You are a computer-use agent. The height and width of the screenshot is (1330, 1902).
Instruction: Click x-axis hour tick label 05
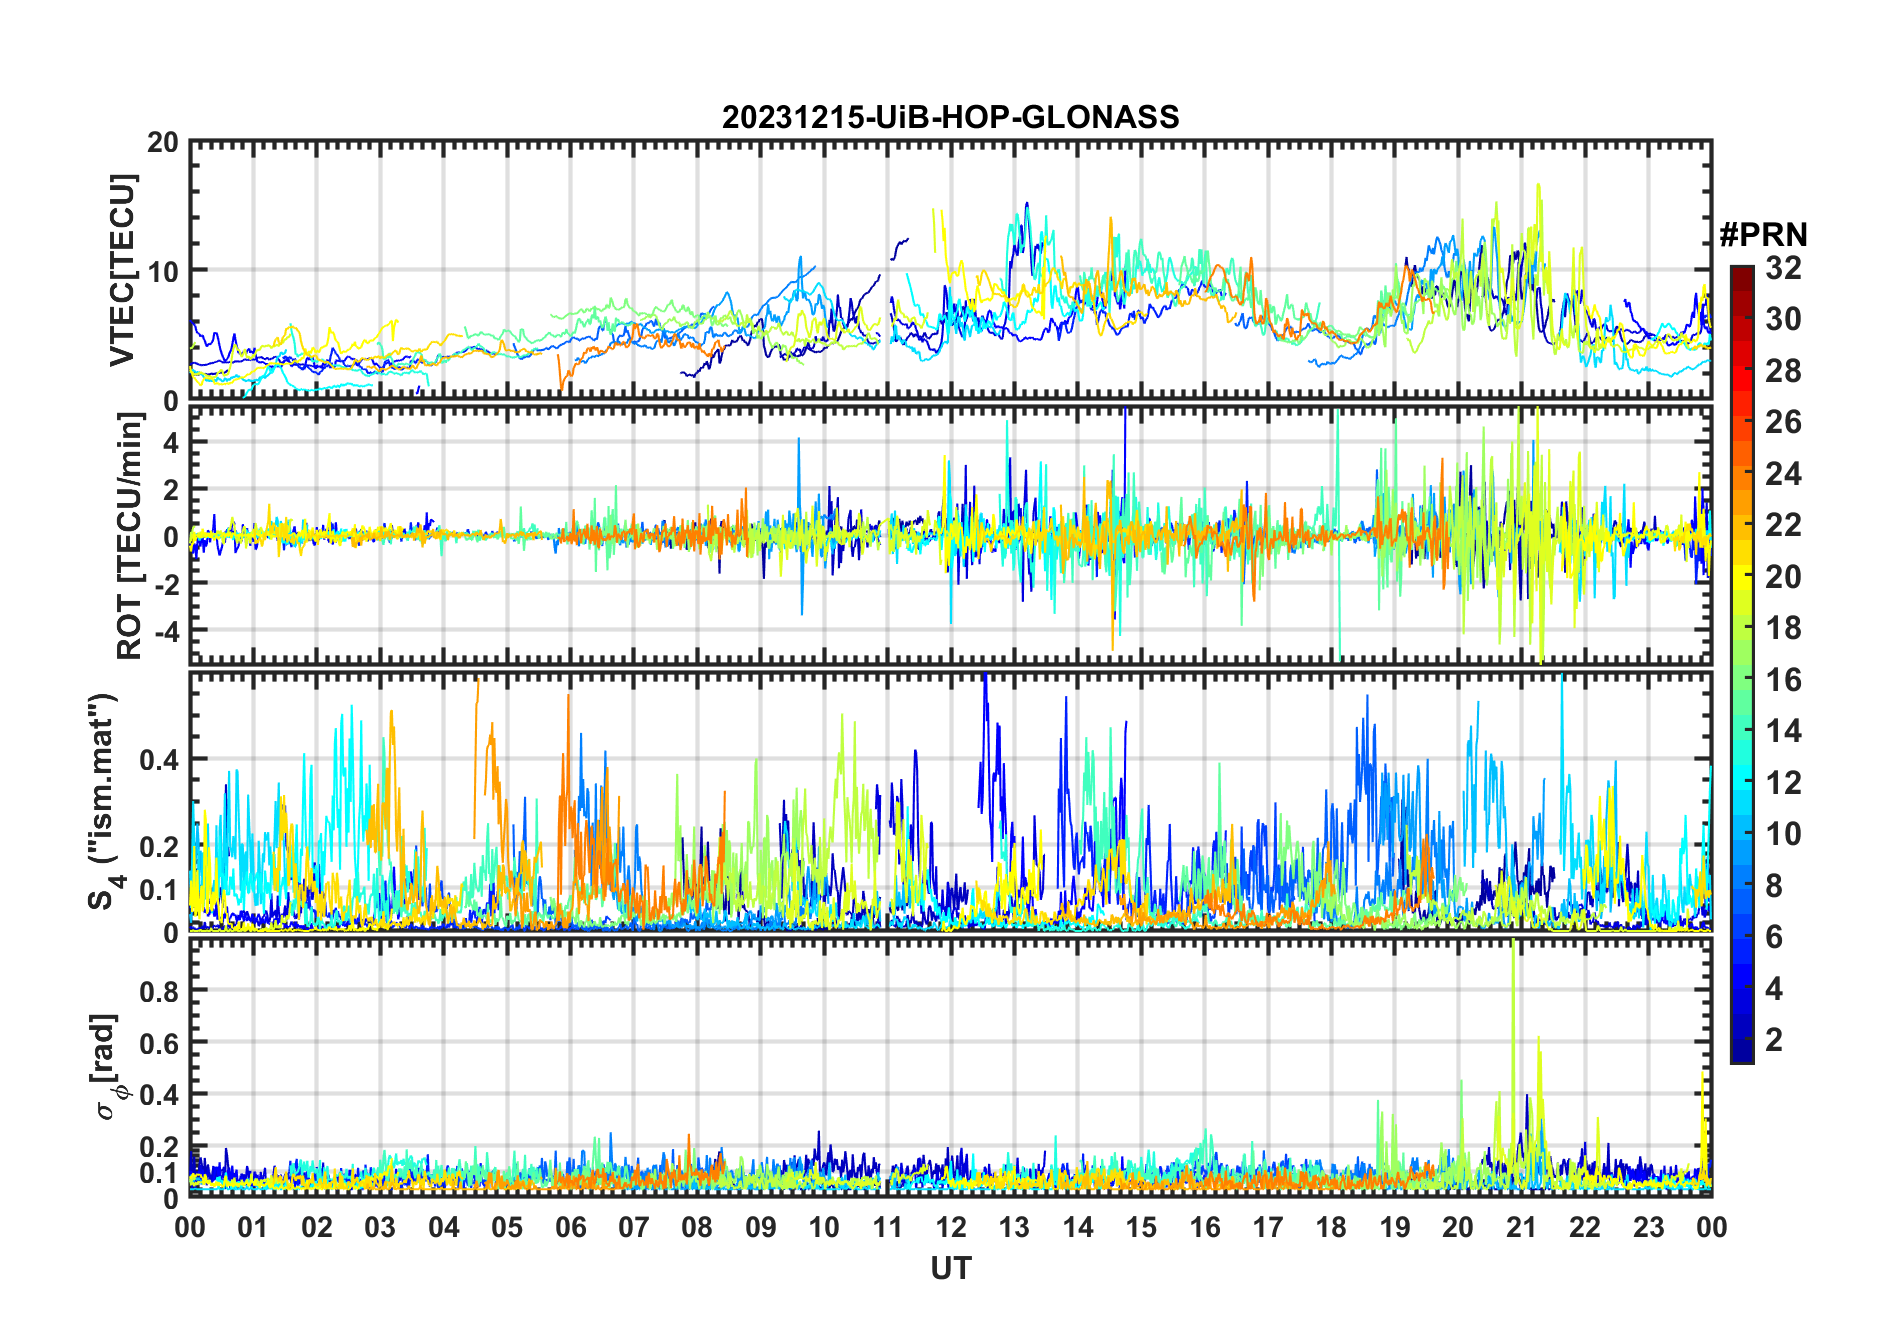(x=507, y=1227)
